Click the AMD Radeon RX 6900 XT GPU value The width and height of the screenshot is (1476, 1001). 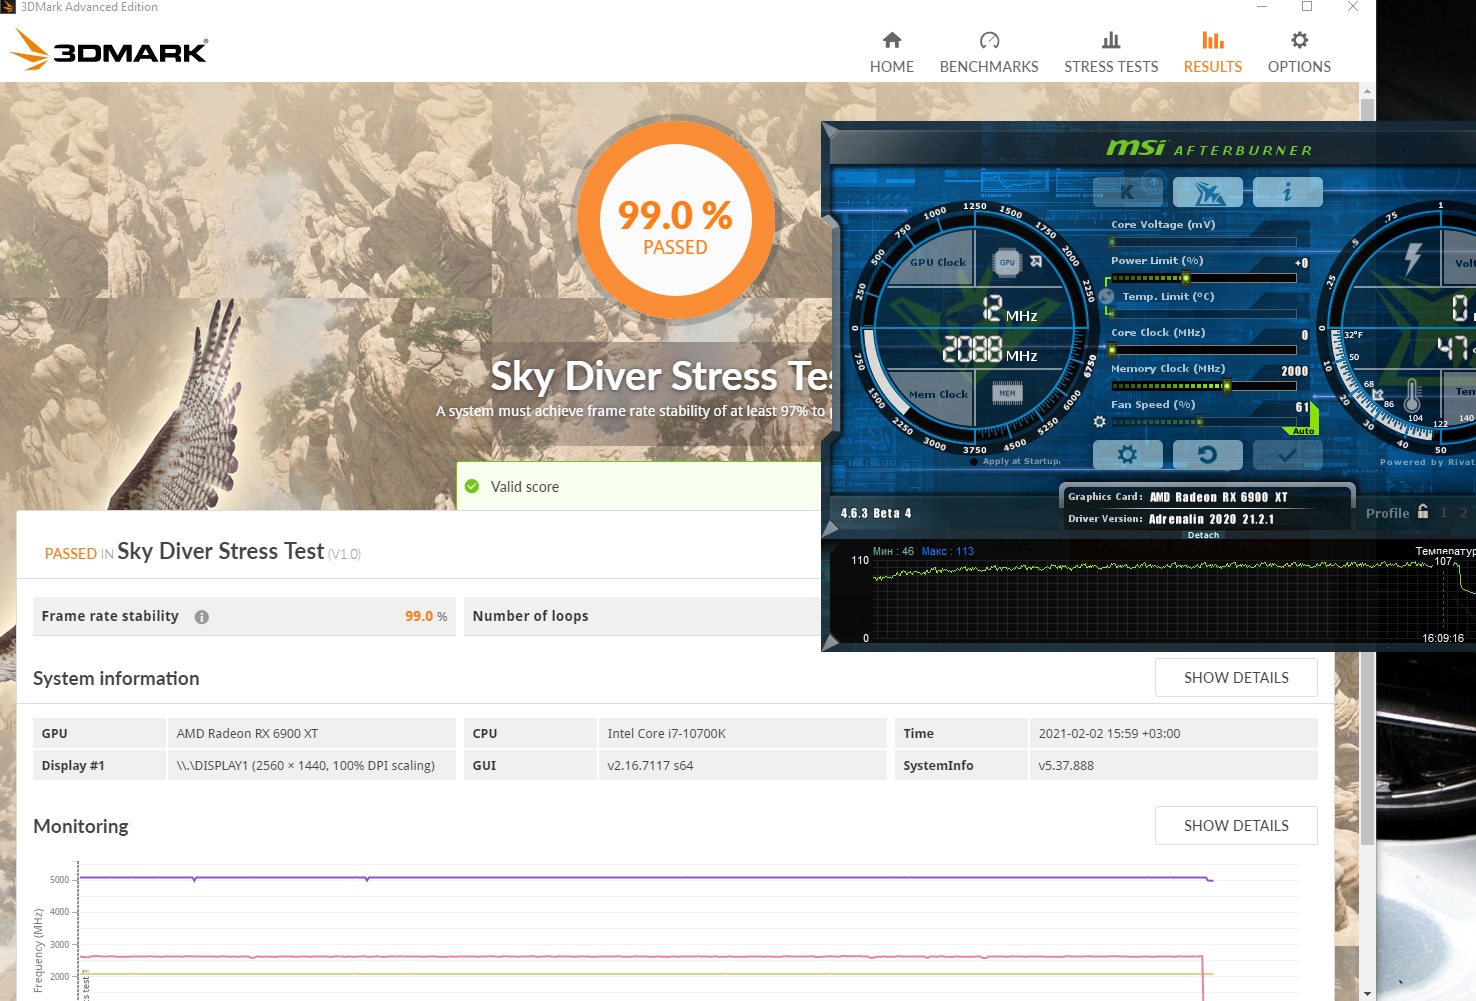247,734
